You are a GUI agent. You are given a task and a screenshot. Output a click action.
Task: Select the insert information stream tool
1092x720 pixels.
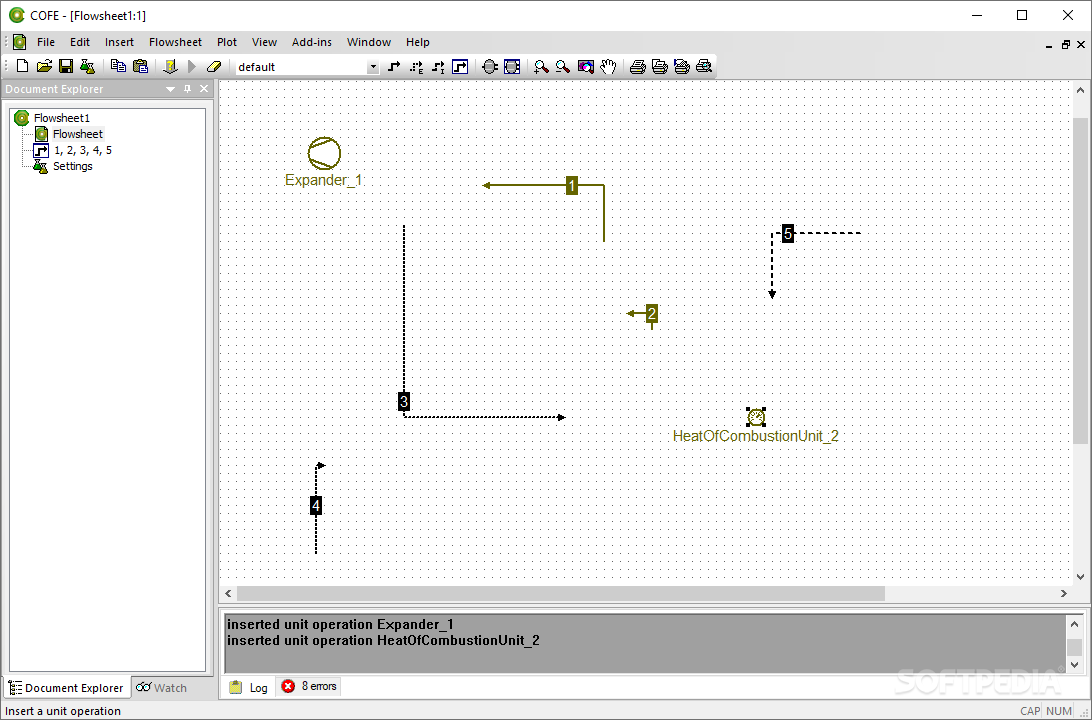[x=438, y=66]
